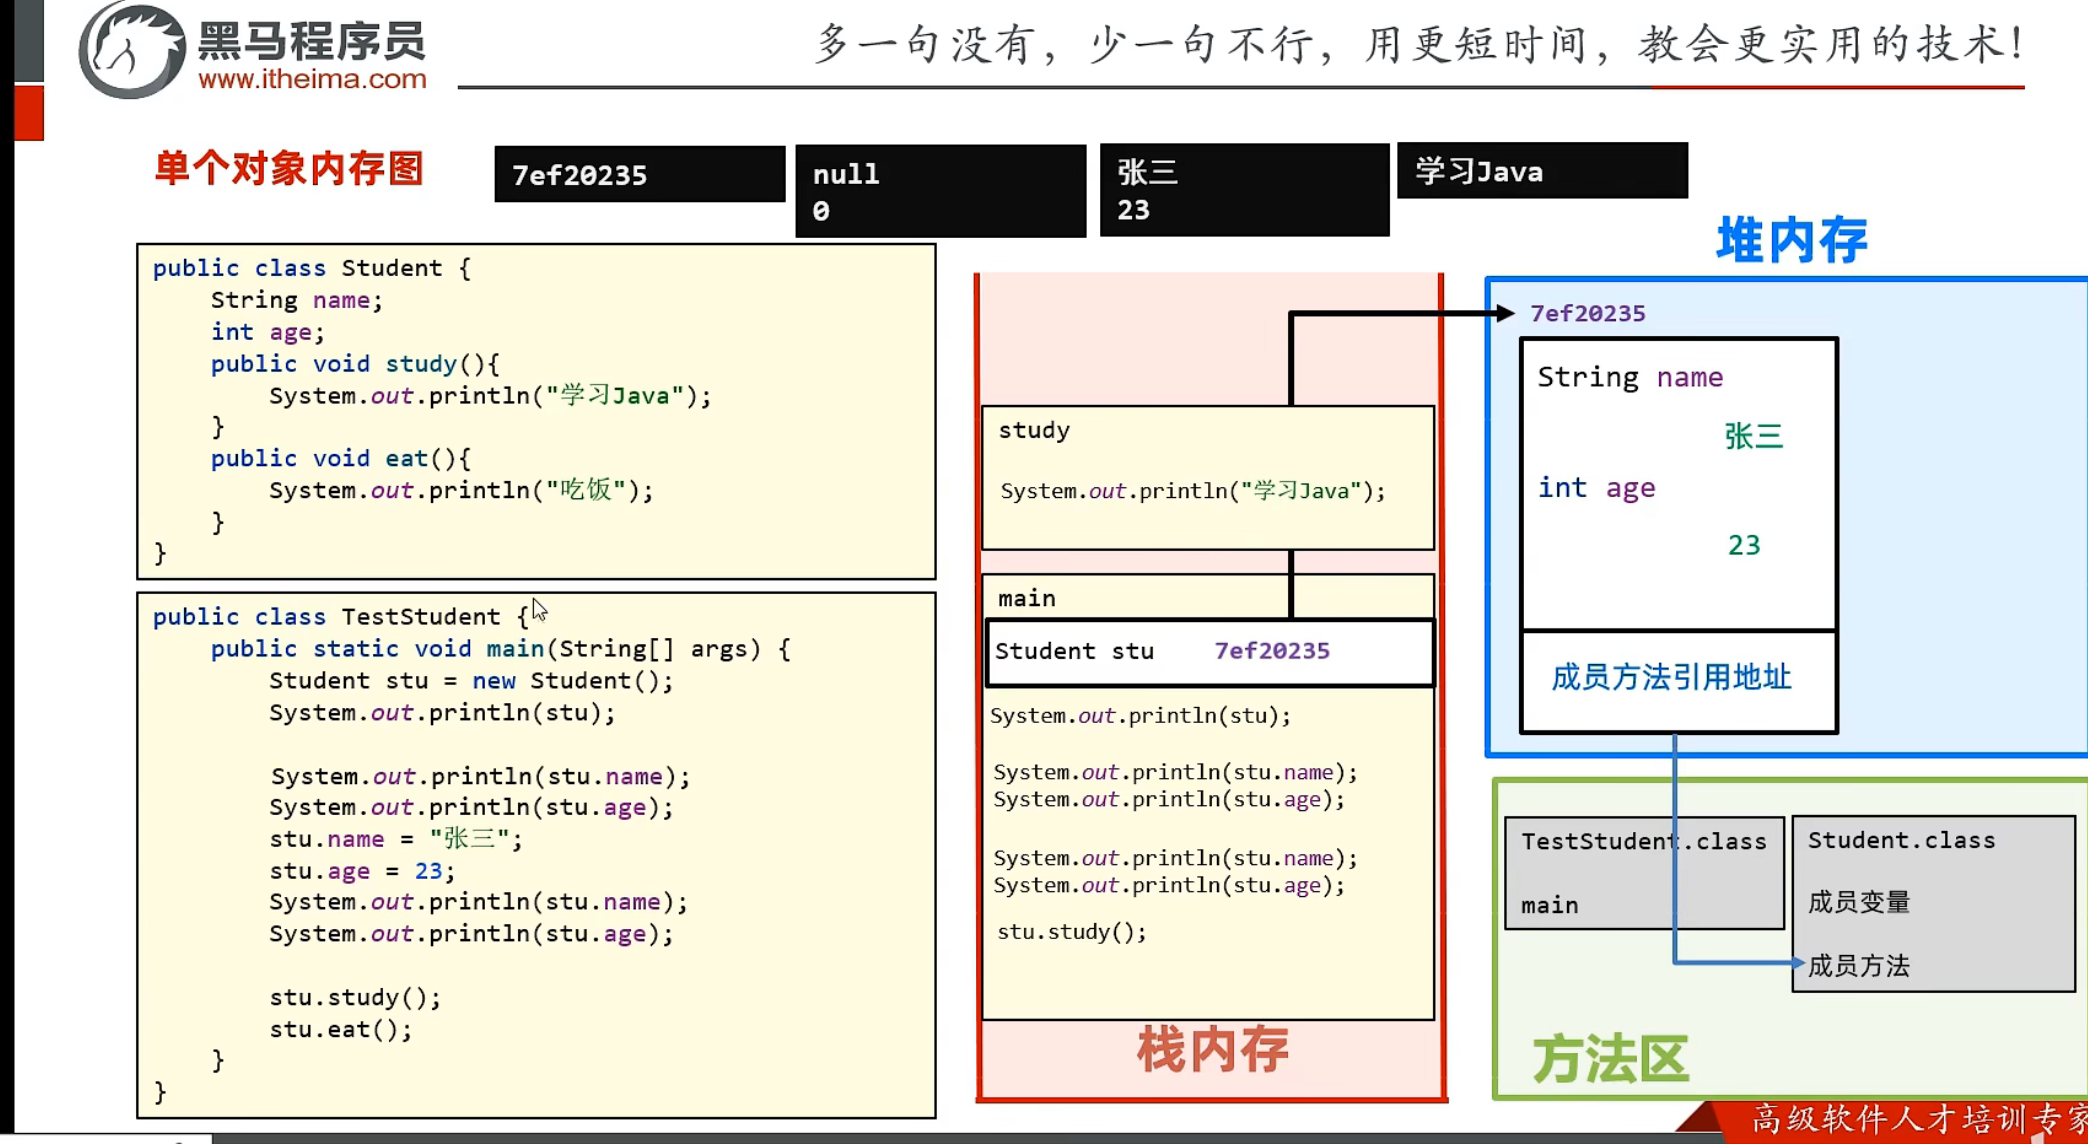This screenshot has width=2088, height=1144.
Task: Click the 堆内存 heap title
Action: pyautogui.click(x=1791, y=241)
